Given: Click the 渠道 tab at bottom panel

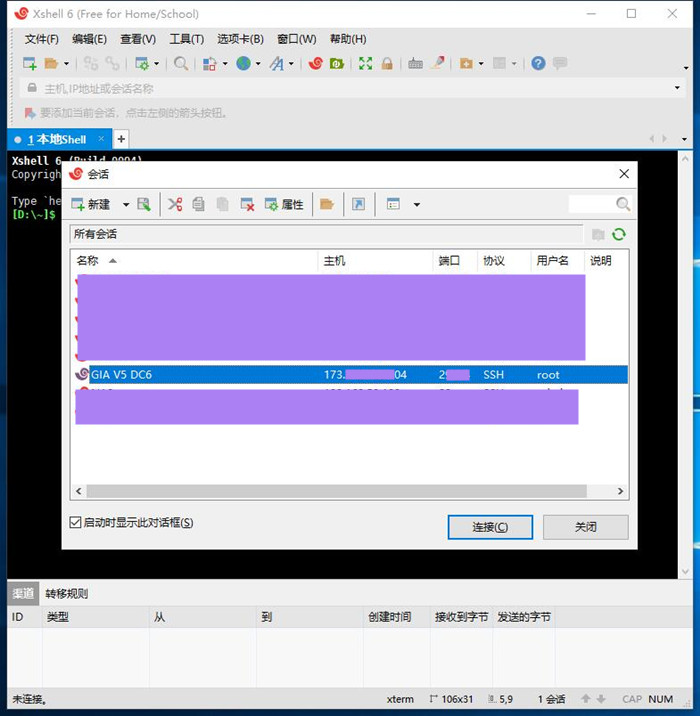Looking at the screenshot, I should point(23,594).
